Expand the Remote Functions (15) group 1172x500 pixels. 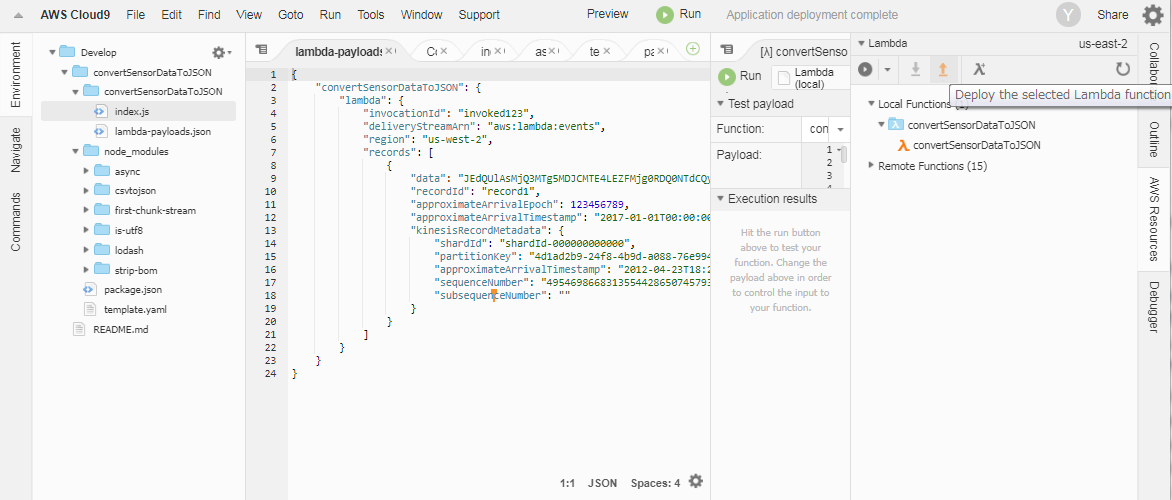(x=872, y=165)
